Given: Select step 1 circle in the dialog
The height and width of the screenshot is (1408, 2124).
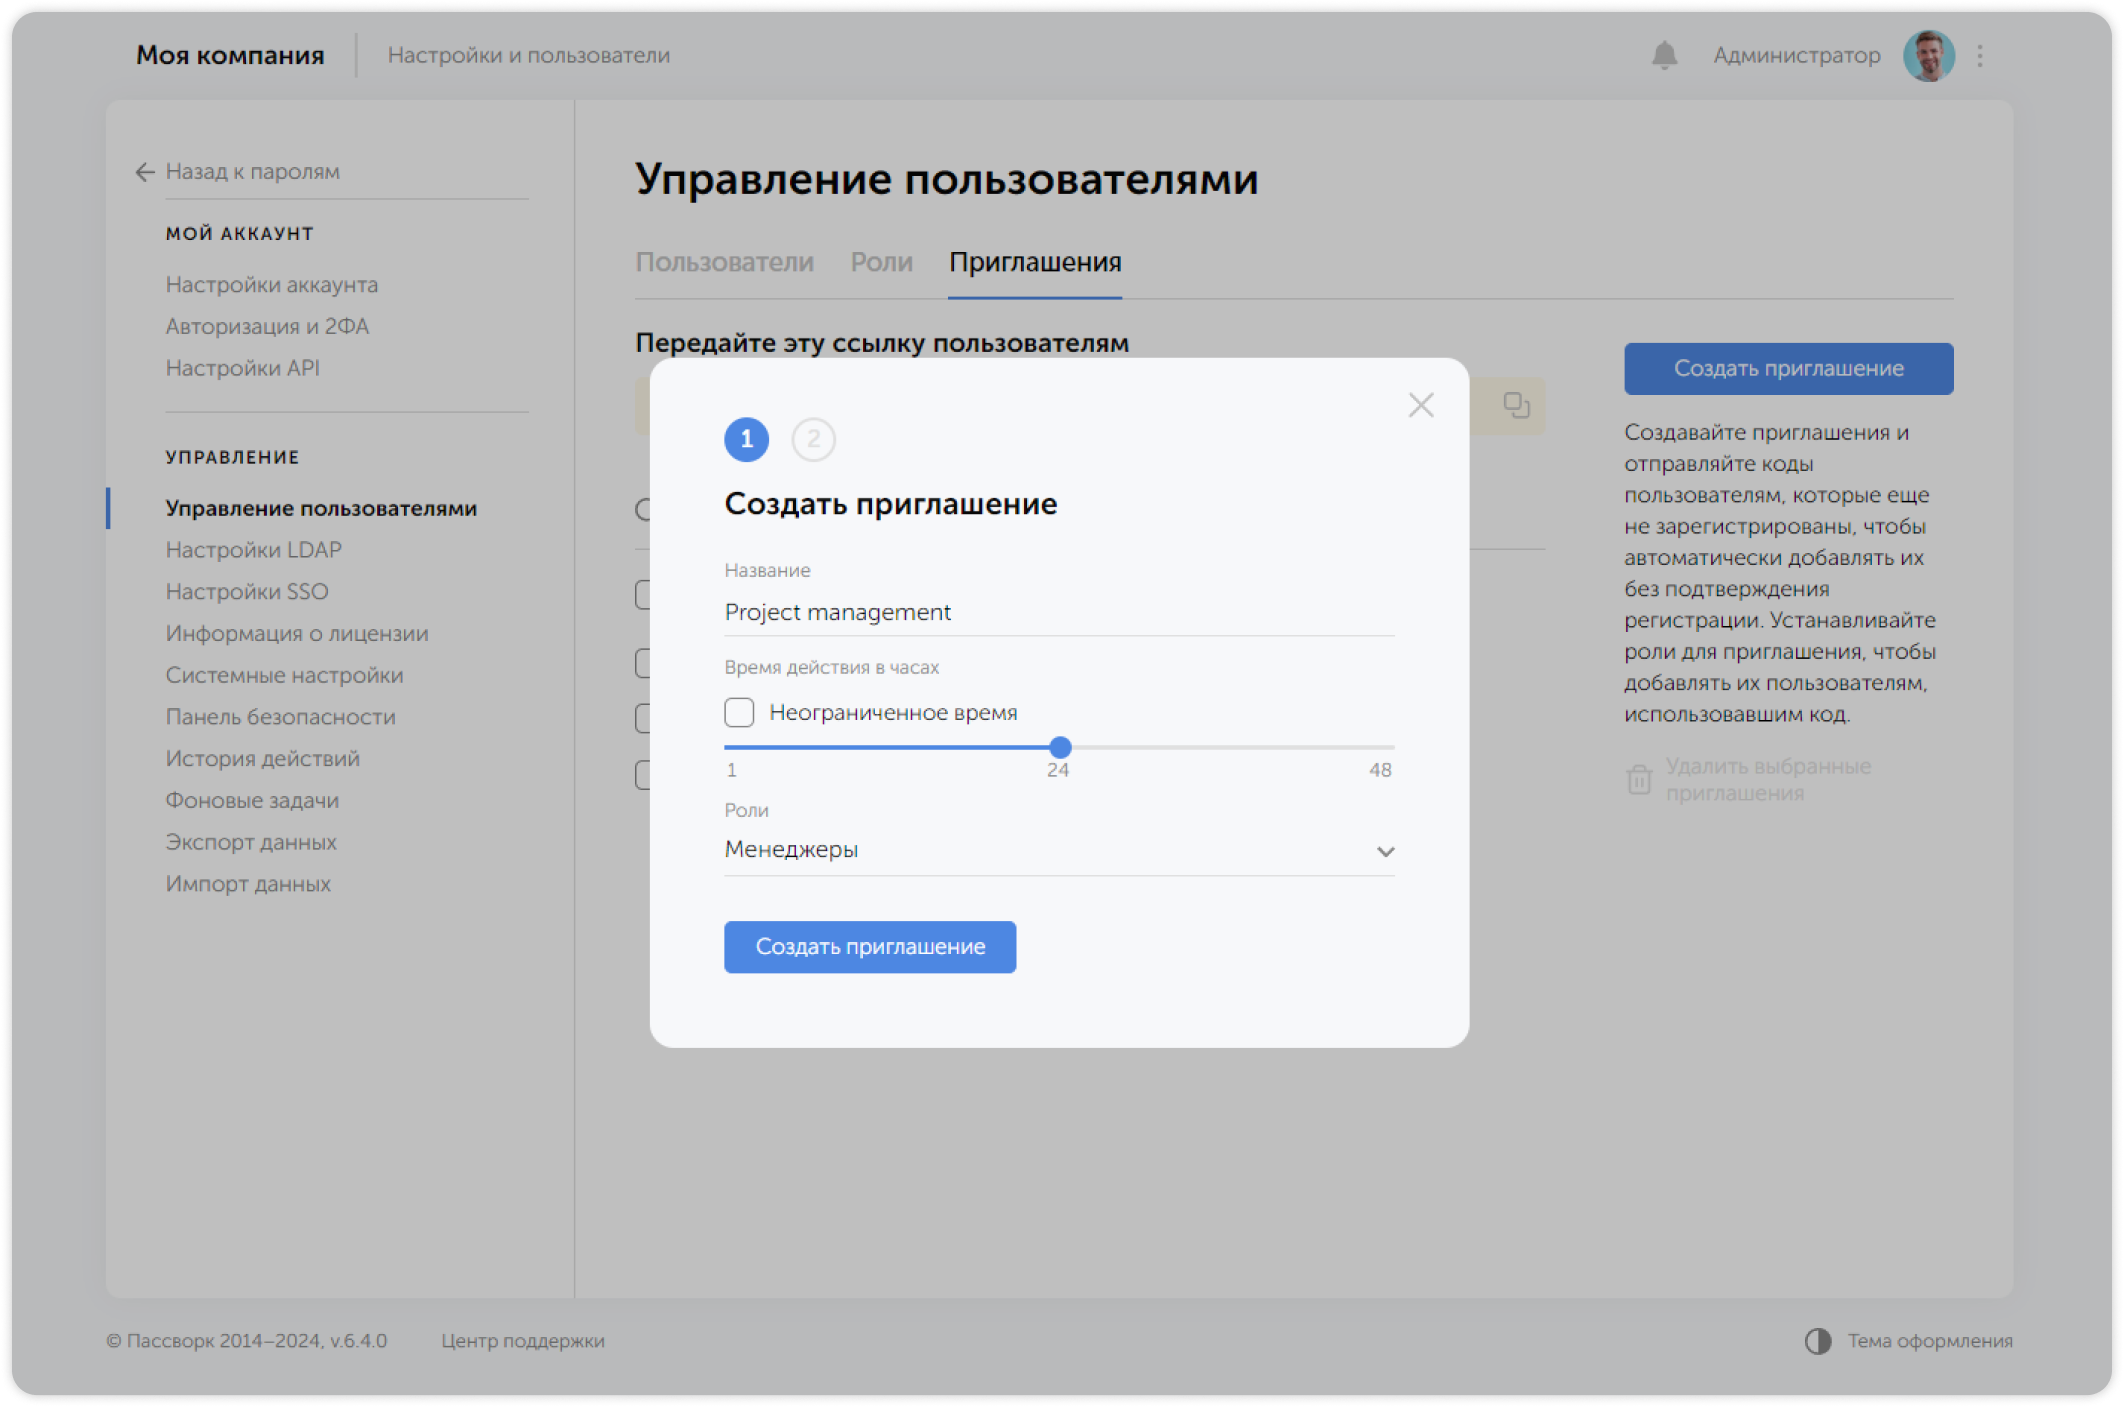Looking at the screenshot, I should pyautogui.click(x=746, y=439).
